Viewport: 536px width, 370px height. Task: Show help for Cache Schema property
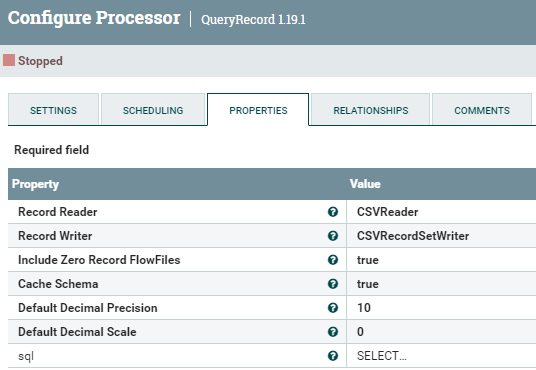(x=333, y=284)
